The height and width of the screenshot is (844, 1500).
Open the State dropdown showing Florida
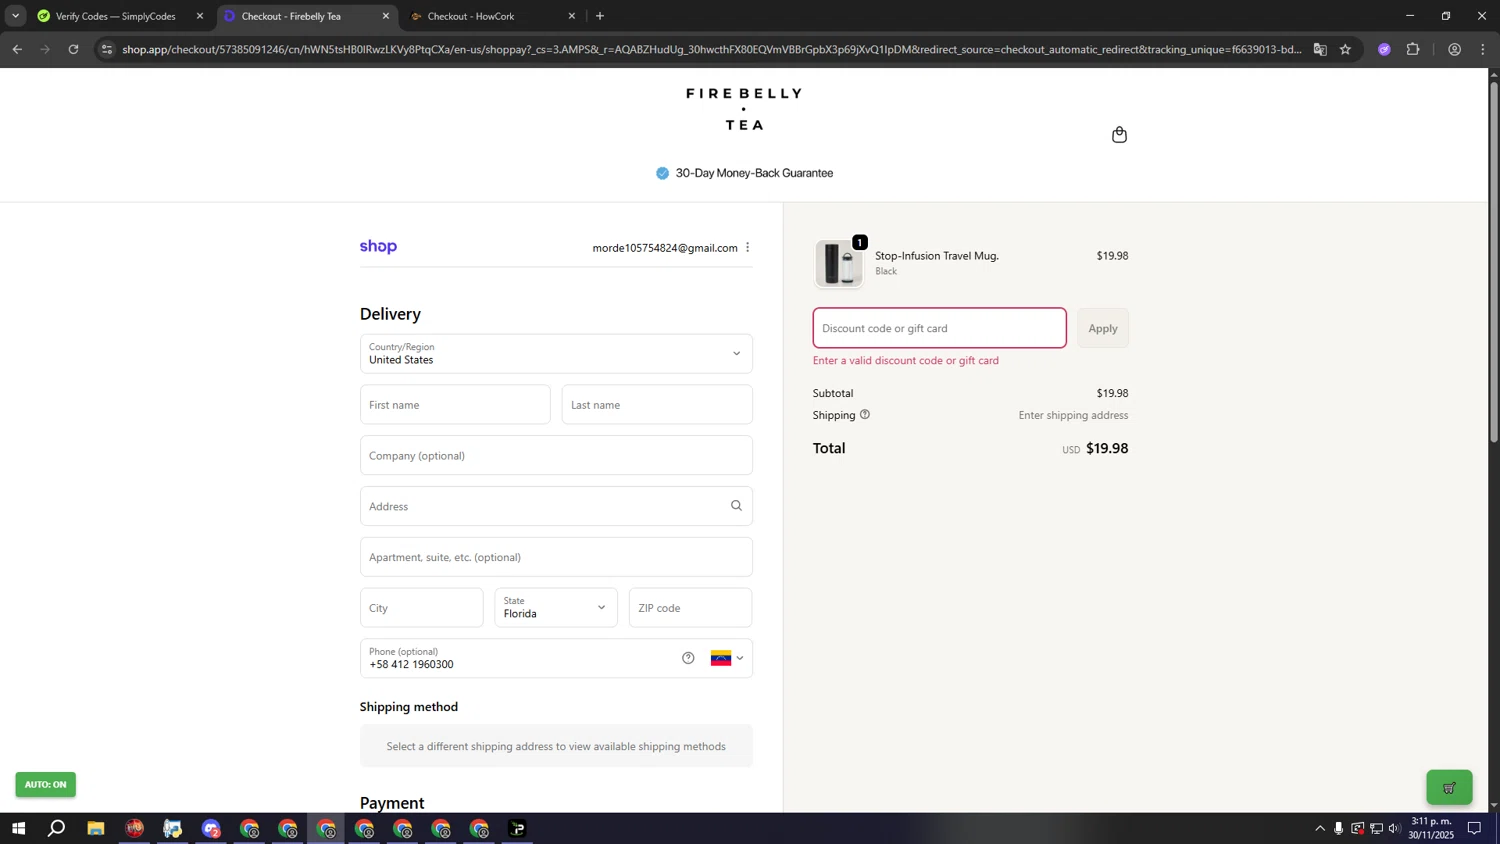pos(556,608)
